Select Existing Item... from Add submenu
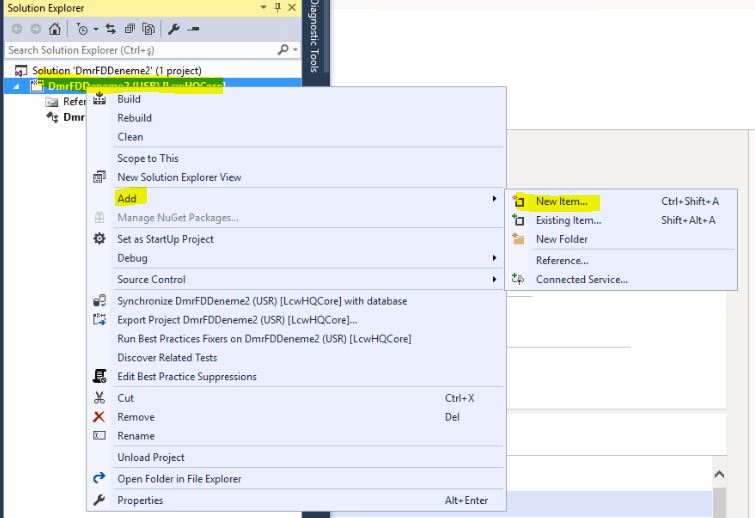The height and width of the screenshot is (518, 755). pos(568,220)
